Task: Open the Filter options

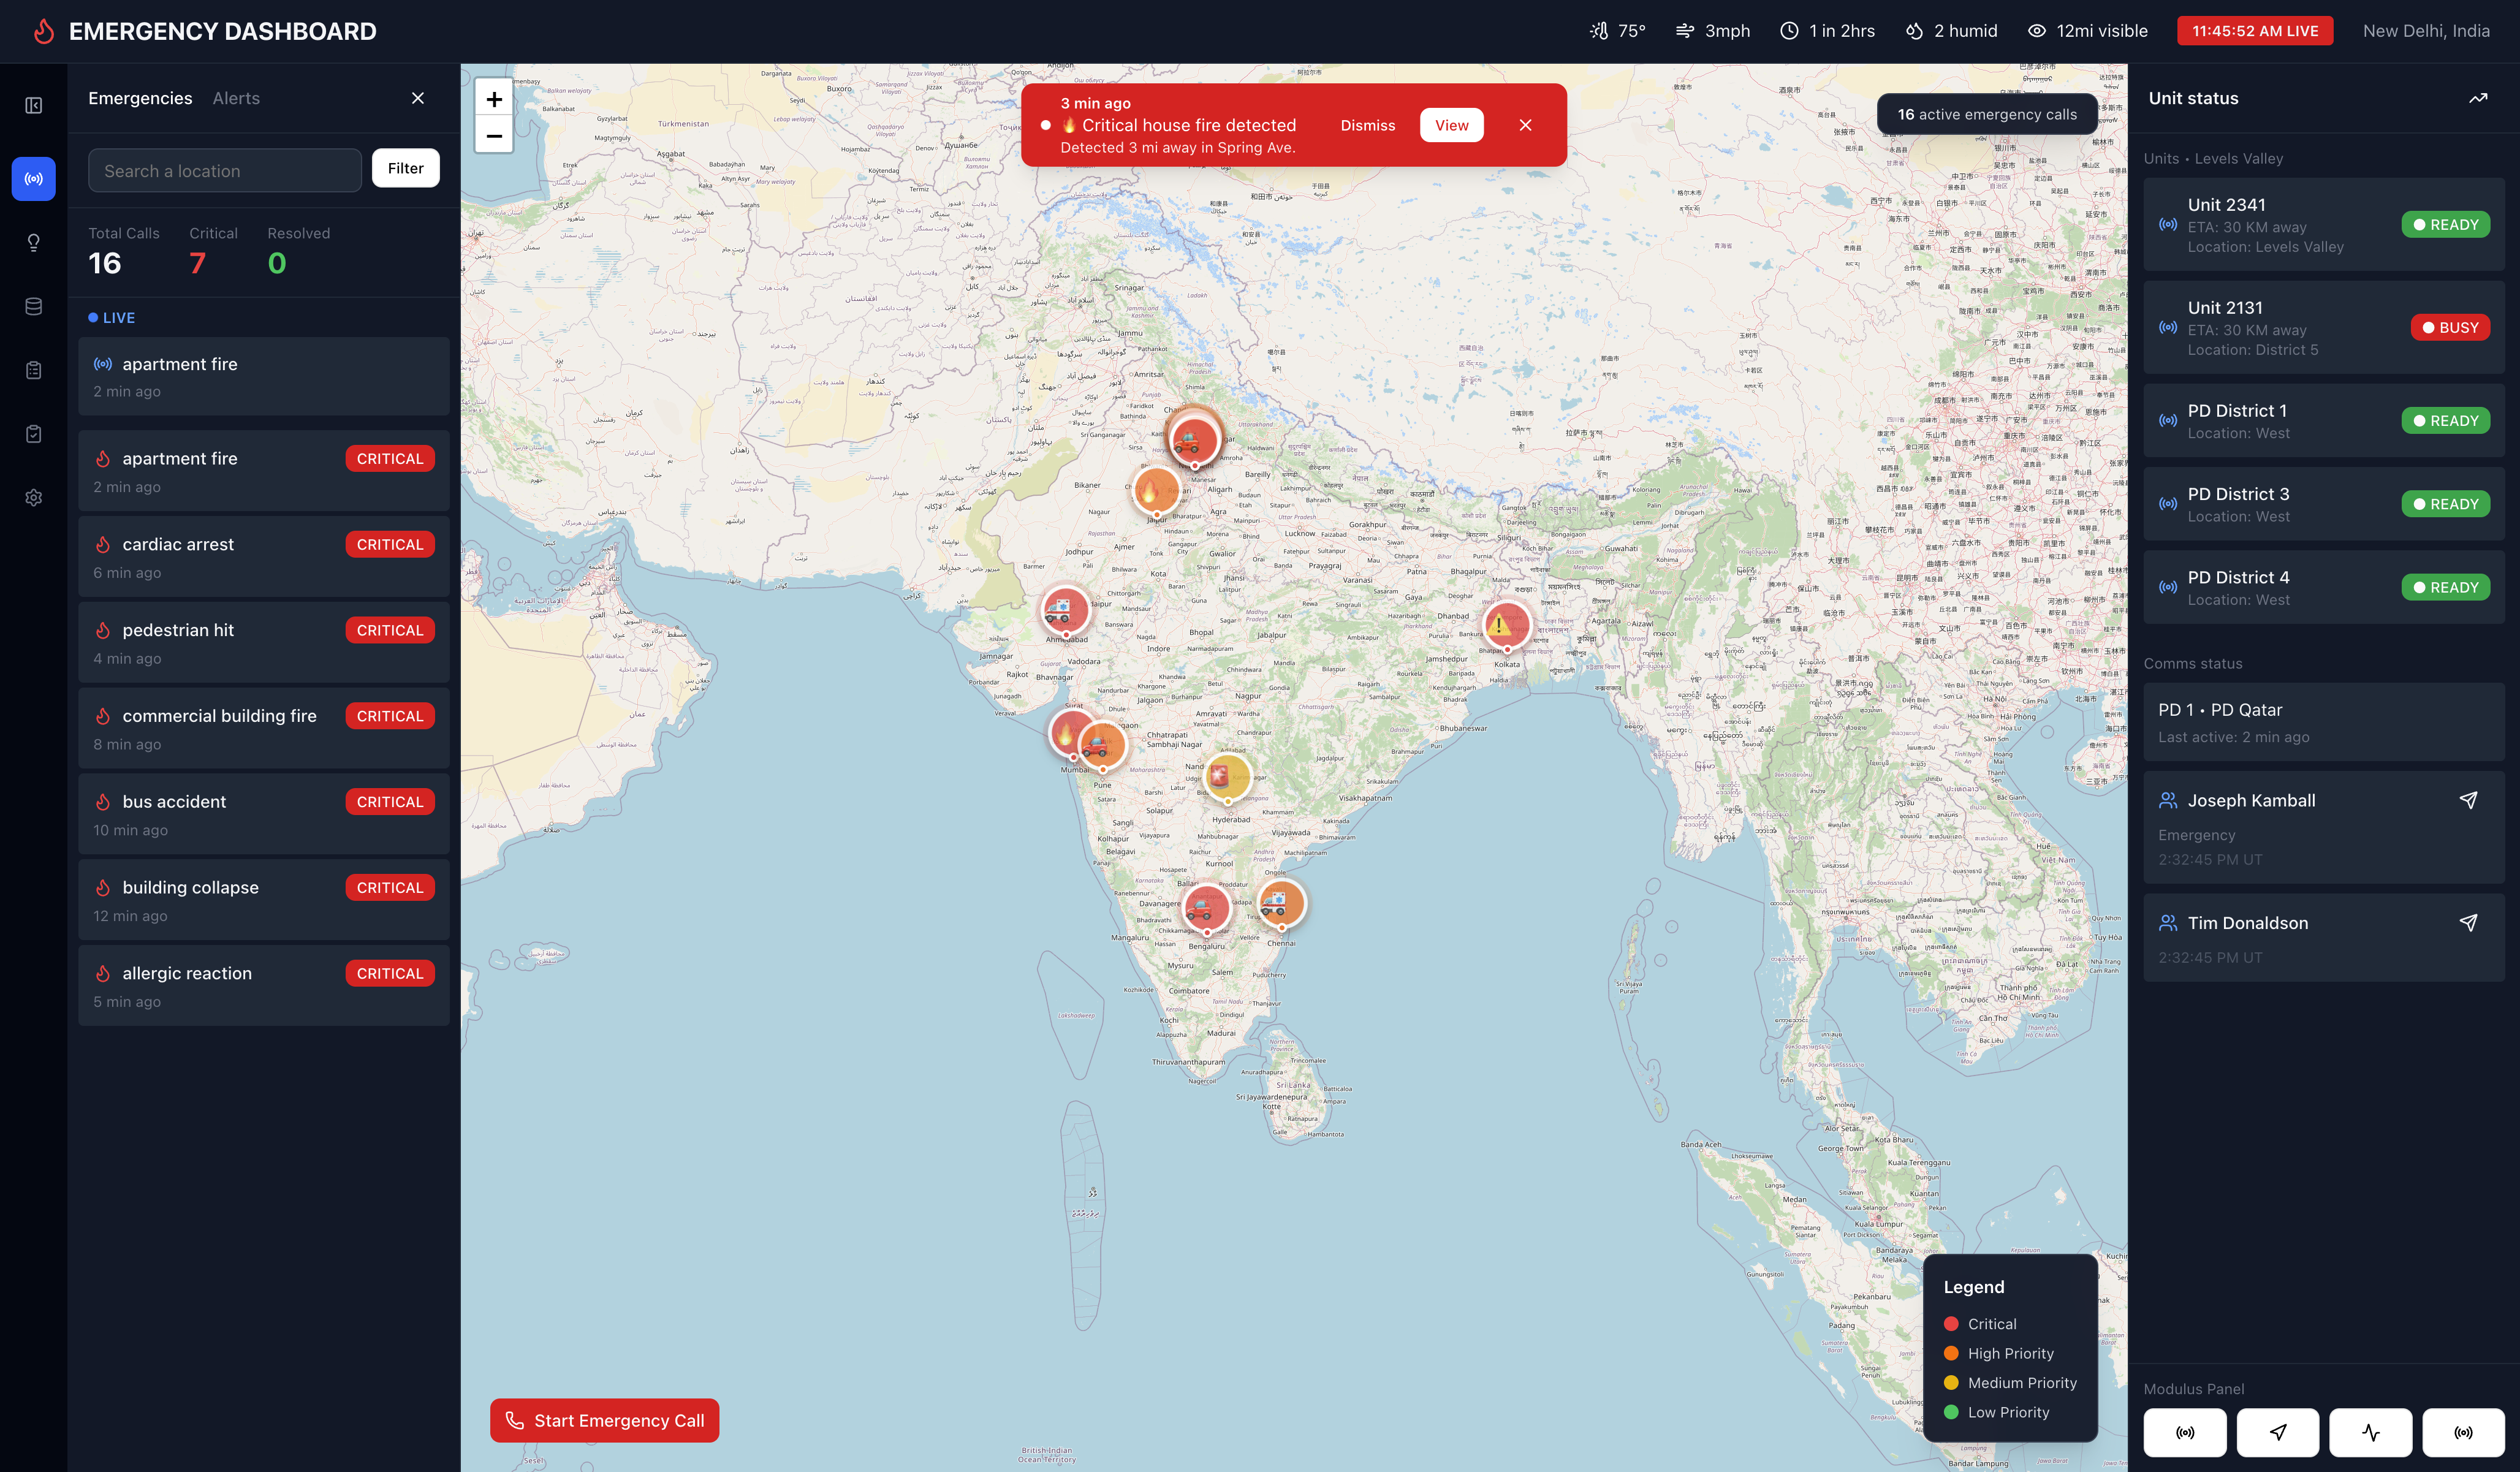Action: click(x=405, y=168)
